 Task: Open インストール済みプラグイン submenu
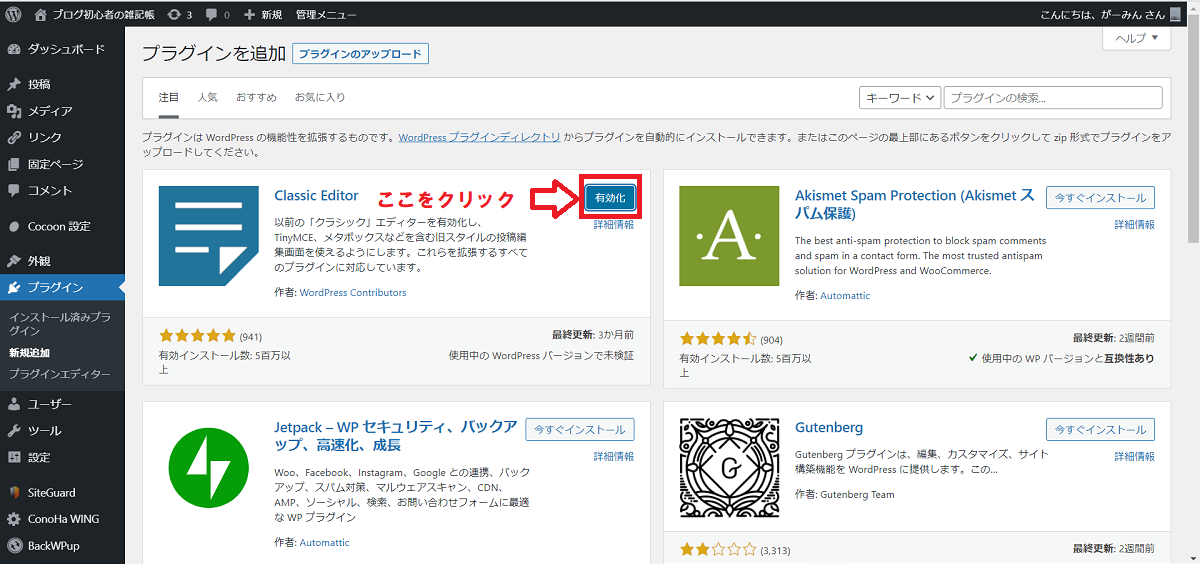(59, 323)
